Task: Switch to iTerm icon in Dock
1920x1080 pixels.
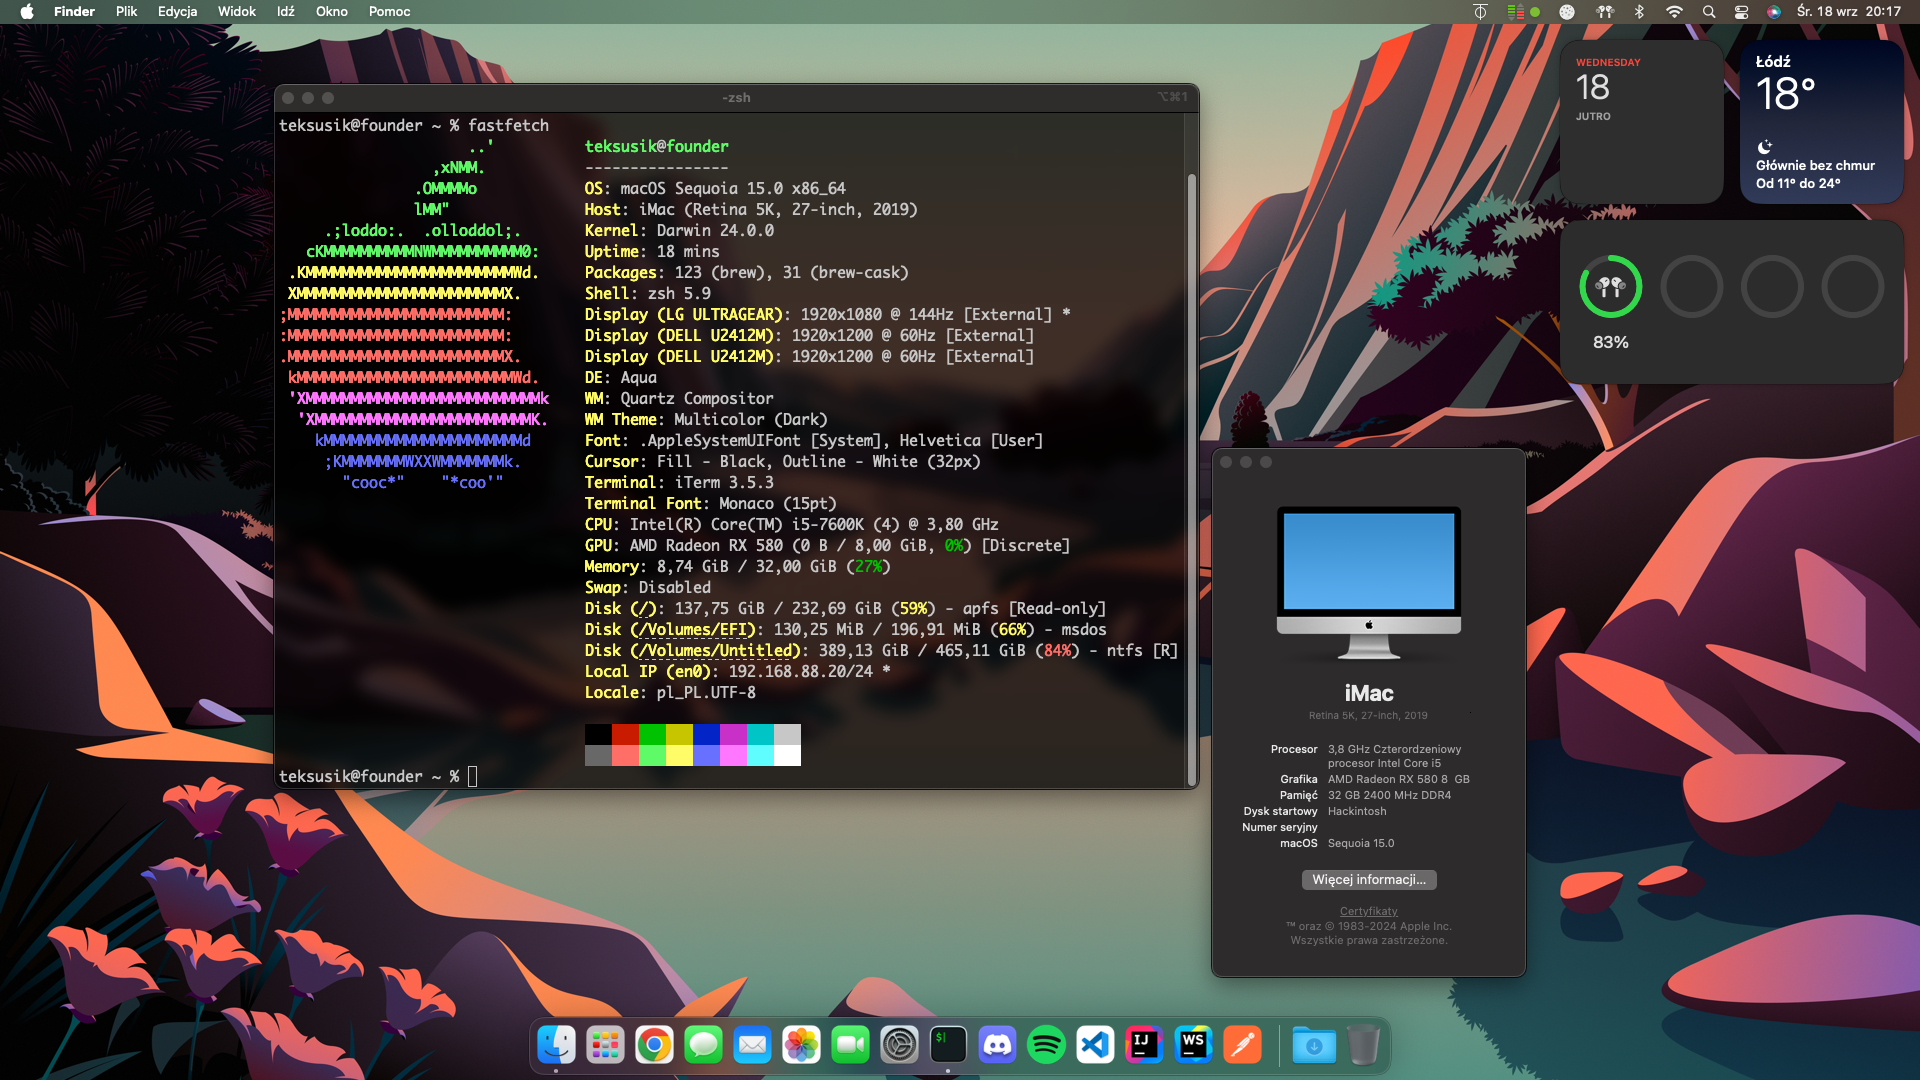Action: tap(948, 1045)
